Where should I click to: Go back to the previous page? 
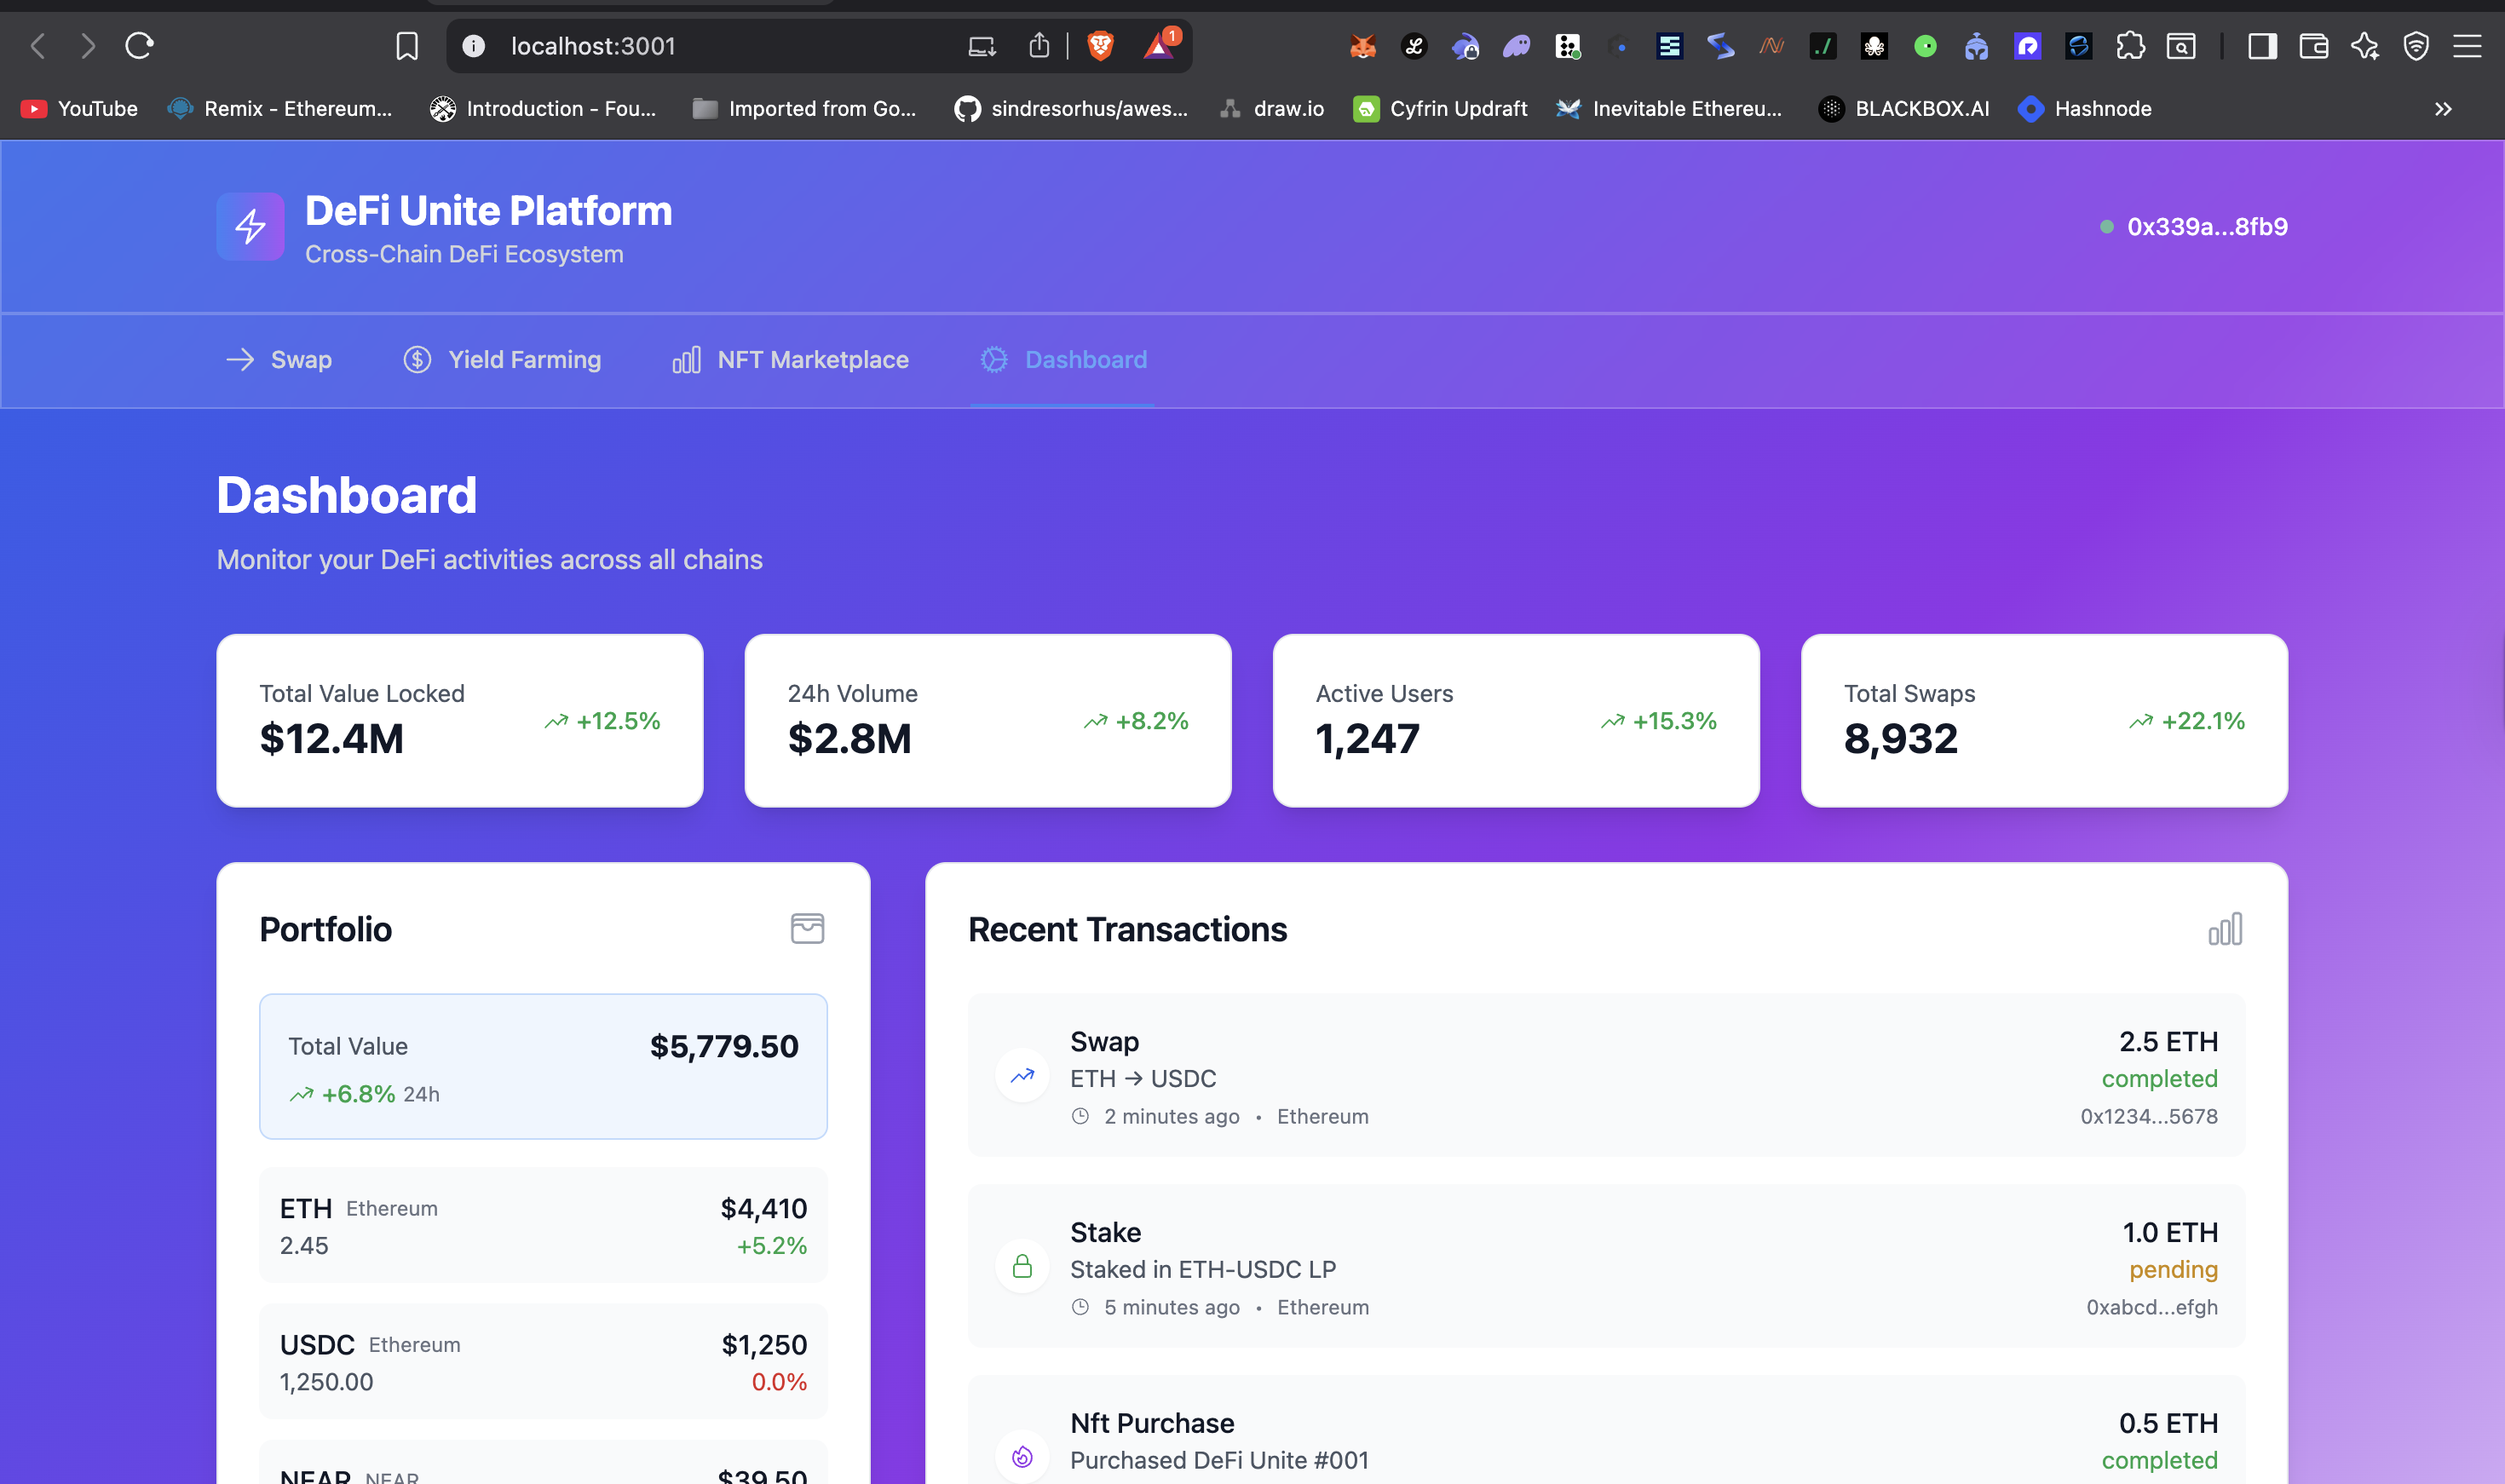point(38,46)
